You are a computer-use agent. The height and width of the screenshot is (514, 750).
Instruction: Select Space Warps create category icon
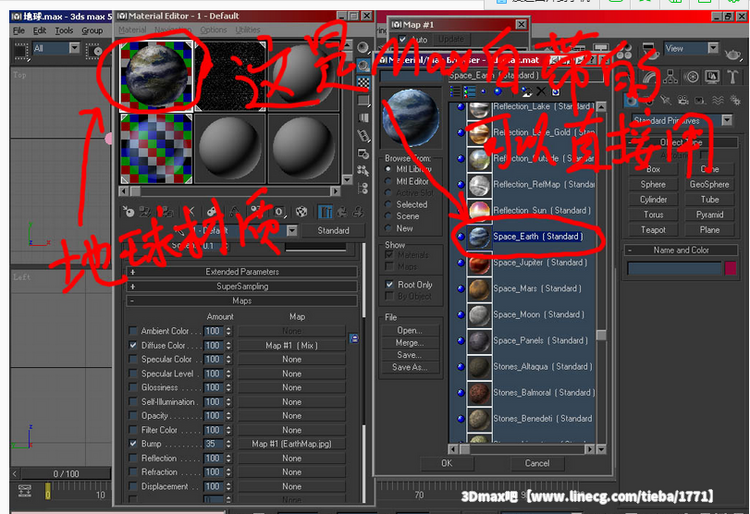[x=718, y=100]
